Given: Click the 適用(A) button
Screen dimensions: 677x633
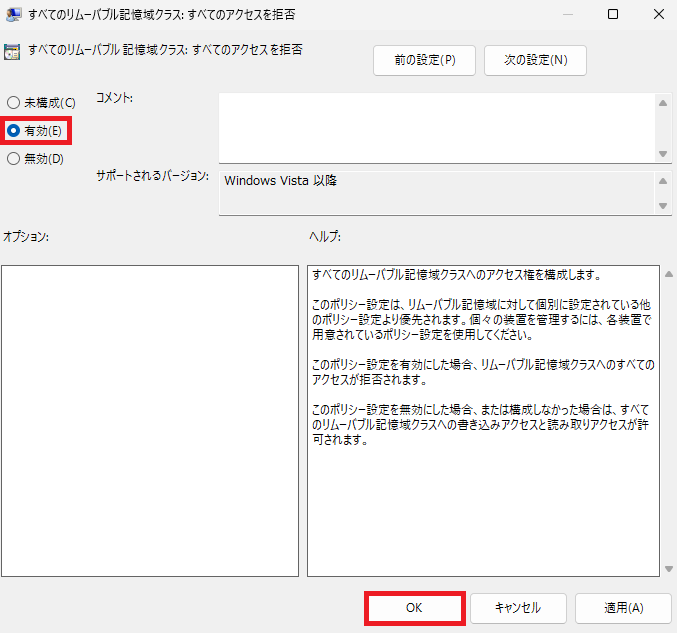Looking at the screenshot, I should 623,608.
